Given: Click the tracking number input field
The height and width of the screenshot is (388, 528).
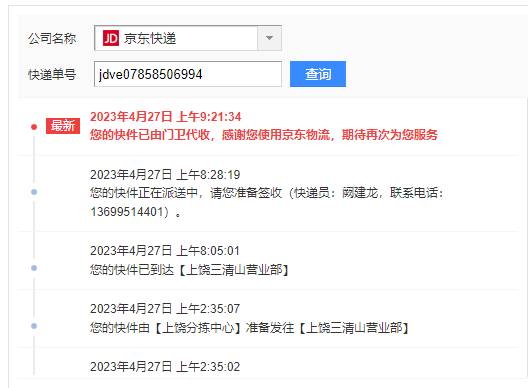Looking at the screenshot, I should 188,74.
